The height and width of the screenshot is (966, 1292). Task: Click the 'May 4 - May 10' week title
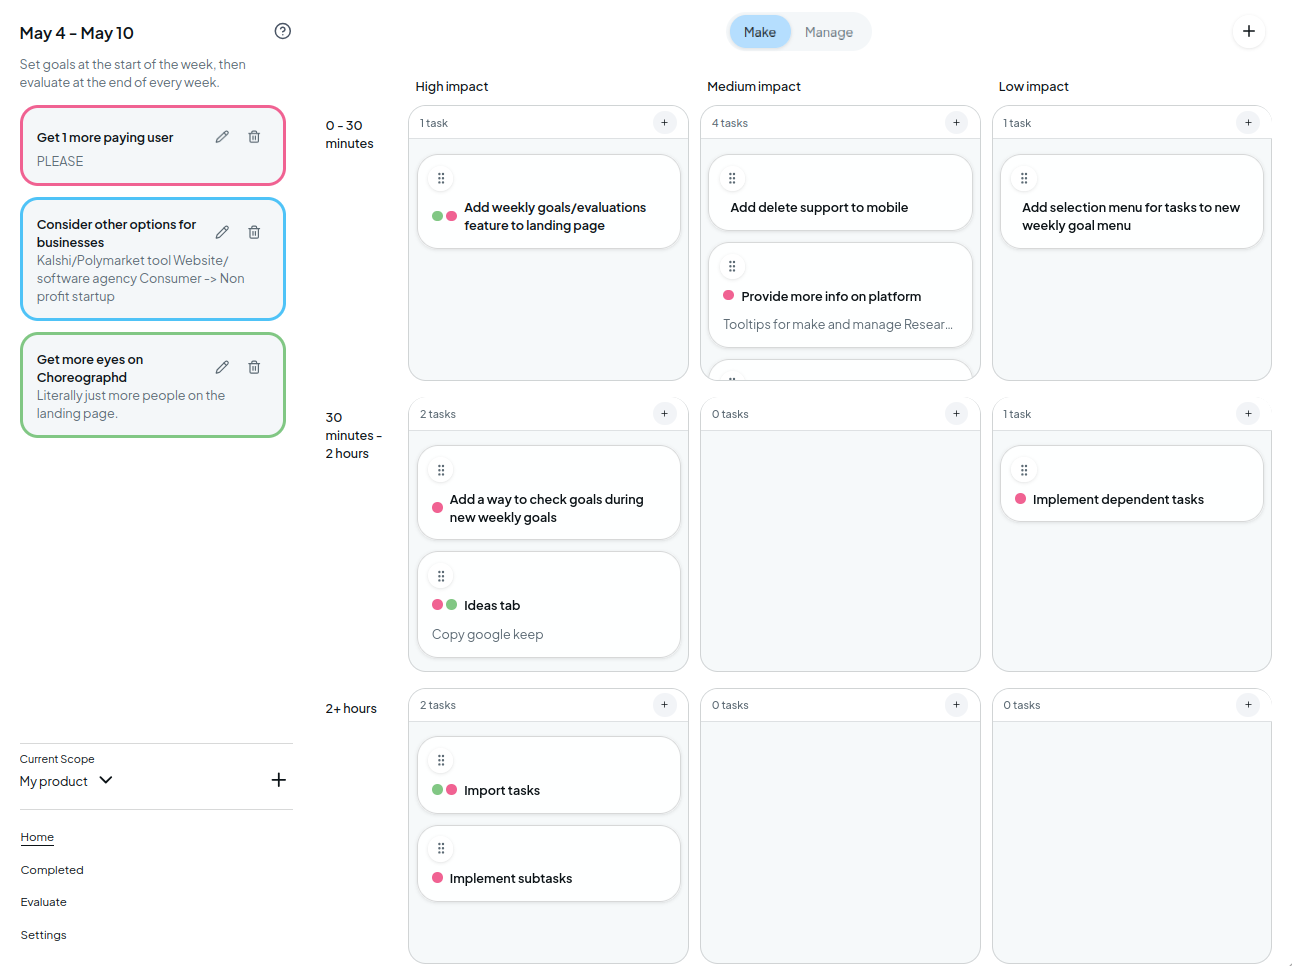(x=77, y=33)
